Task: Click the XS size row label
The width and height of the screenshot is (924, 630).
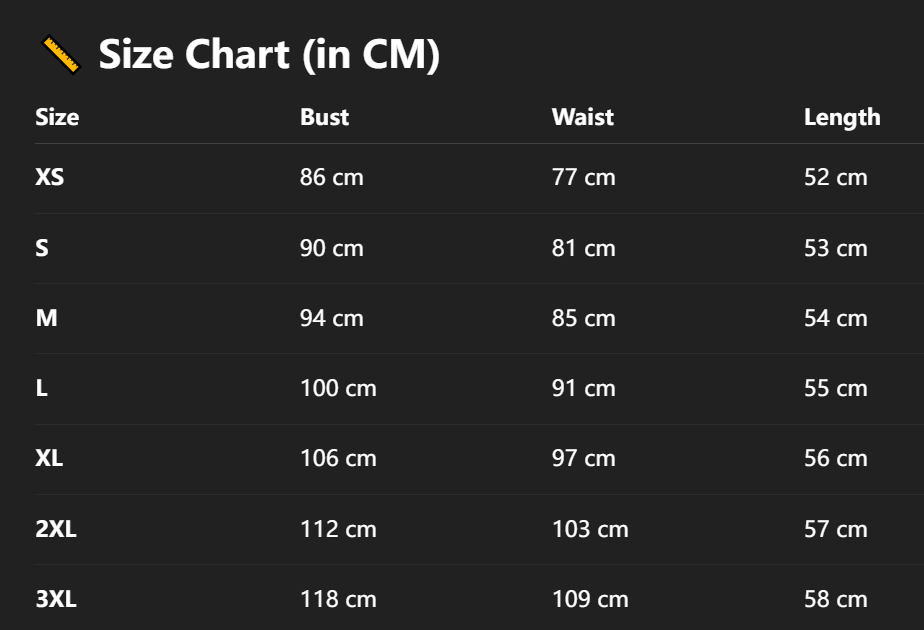Action: pos(50,178)
